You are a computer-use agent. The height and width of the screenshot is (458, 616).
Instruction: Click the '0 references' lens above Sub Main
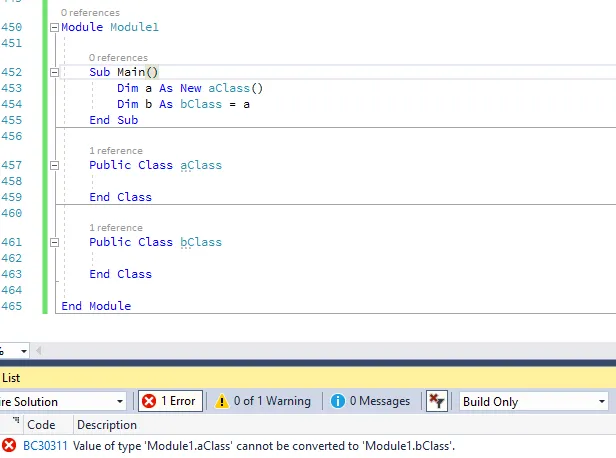[118, 58]
